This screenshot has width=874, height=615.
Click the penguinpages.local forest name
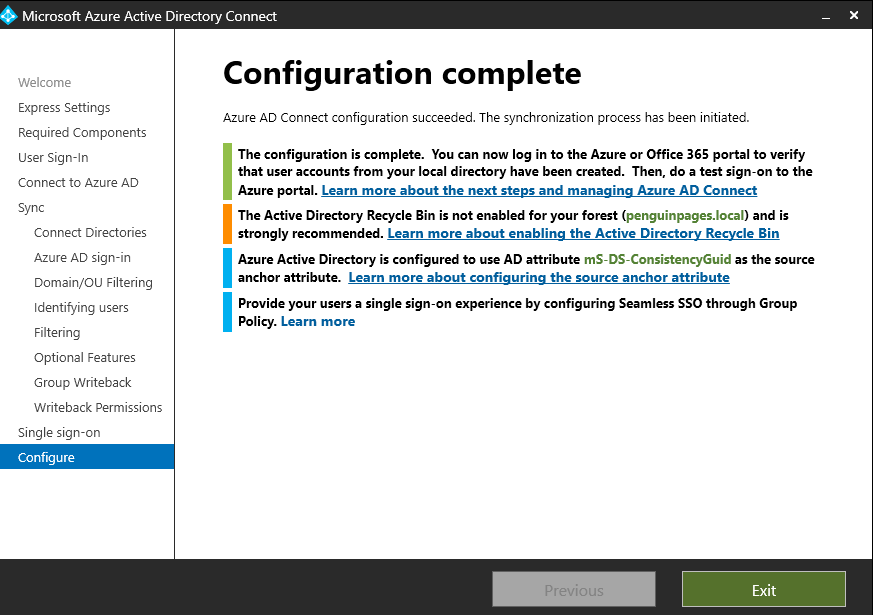click(x=685, y=215)
